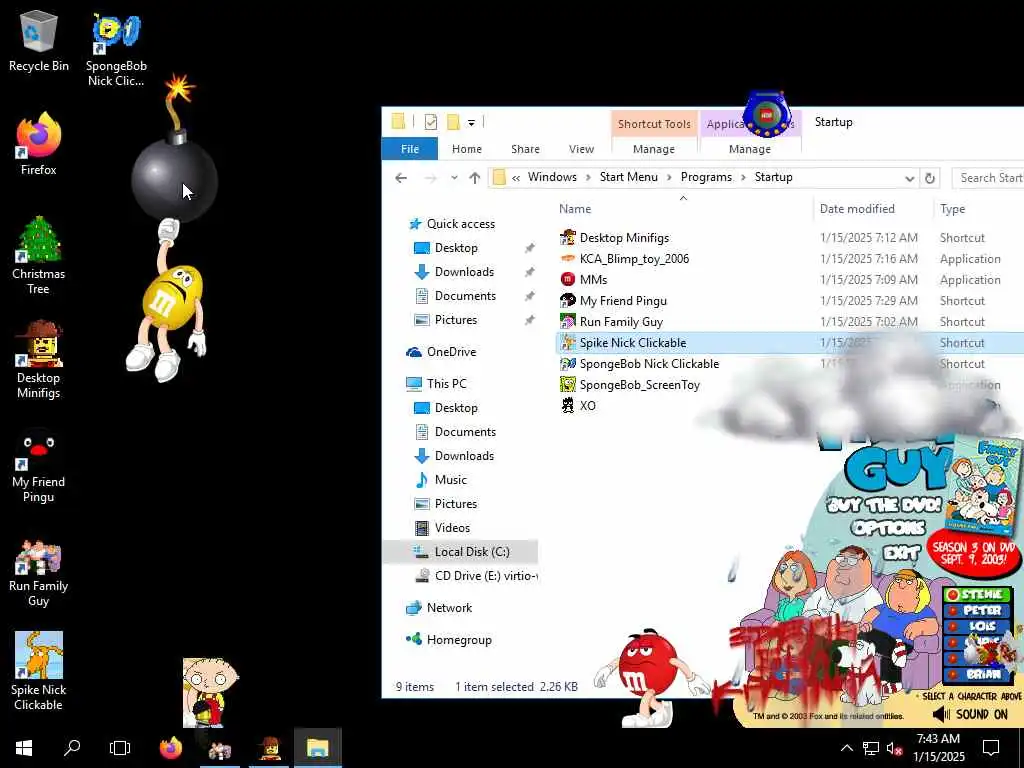1024x768 pixels.
Task: Open the recent locations dropdown arrow
Action: pos(454,178)
